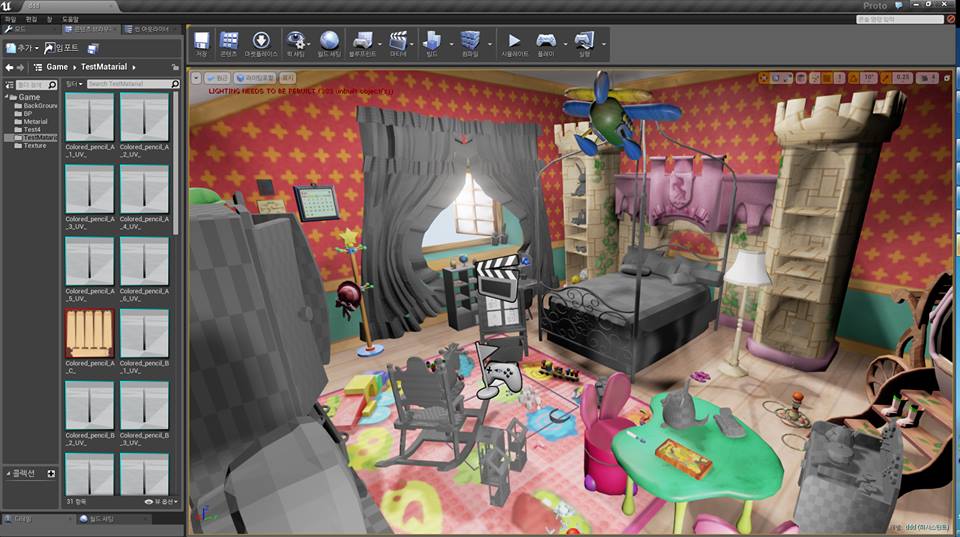This screenshot has width=960, height=537.
Task: Open the Filters dropdown in content browser
Action: [74, 84]
